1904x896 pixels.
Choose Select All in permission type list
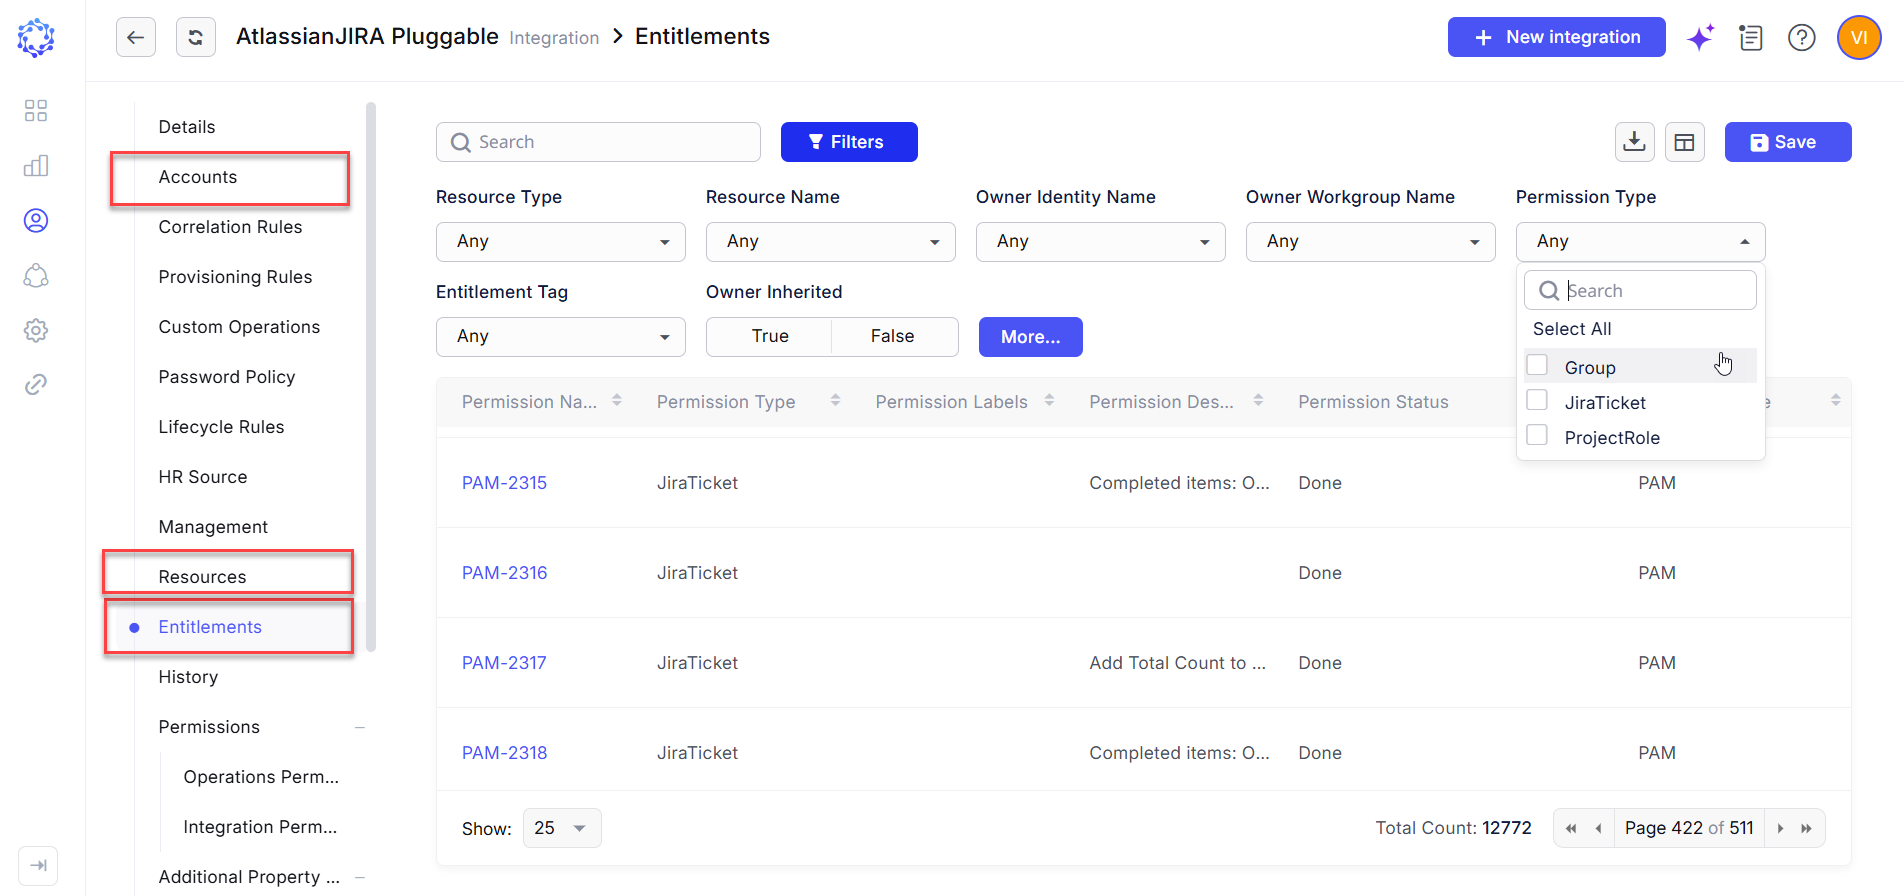(x=1572, y=329)
